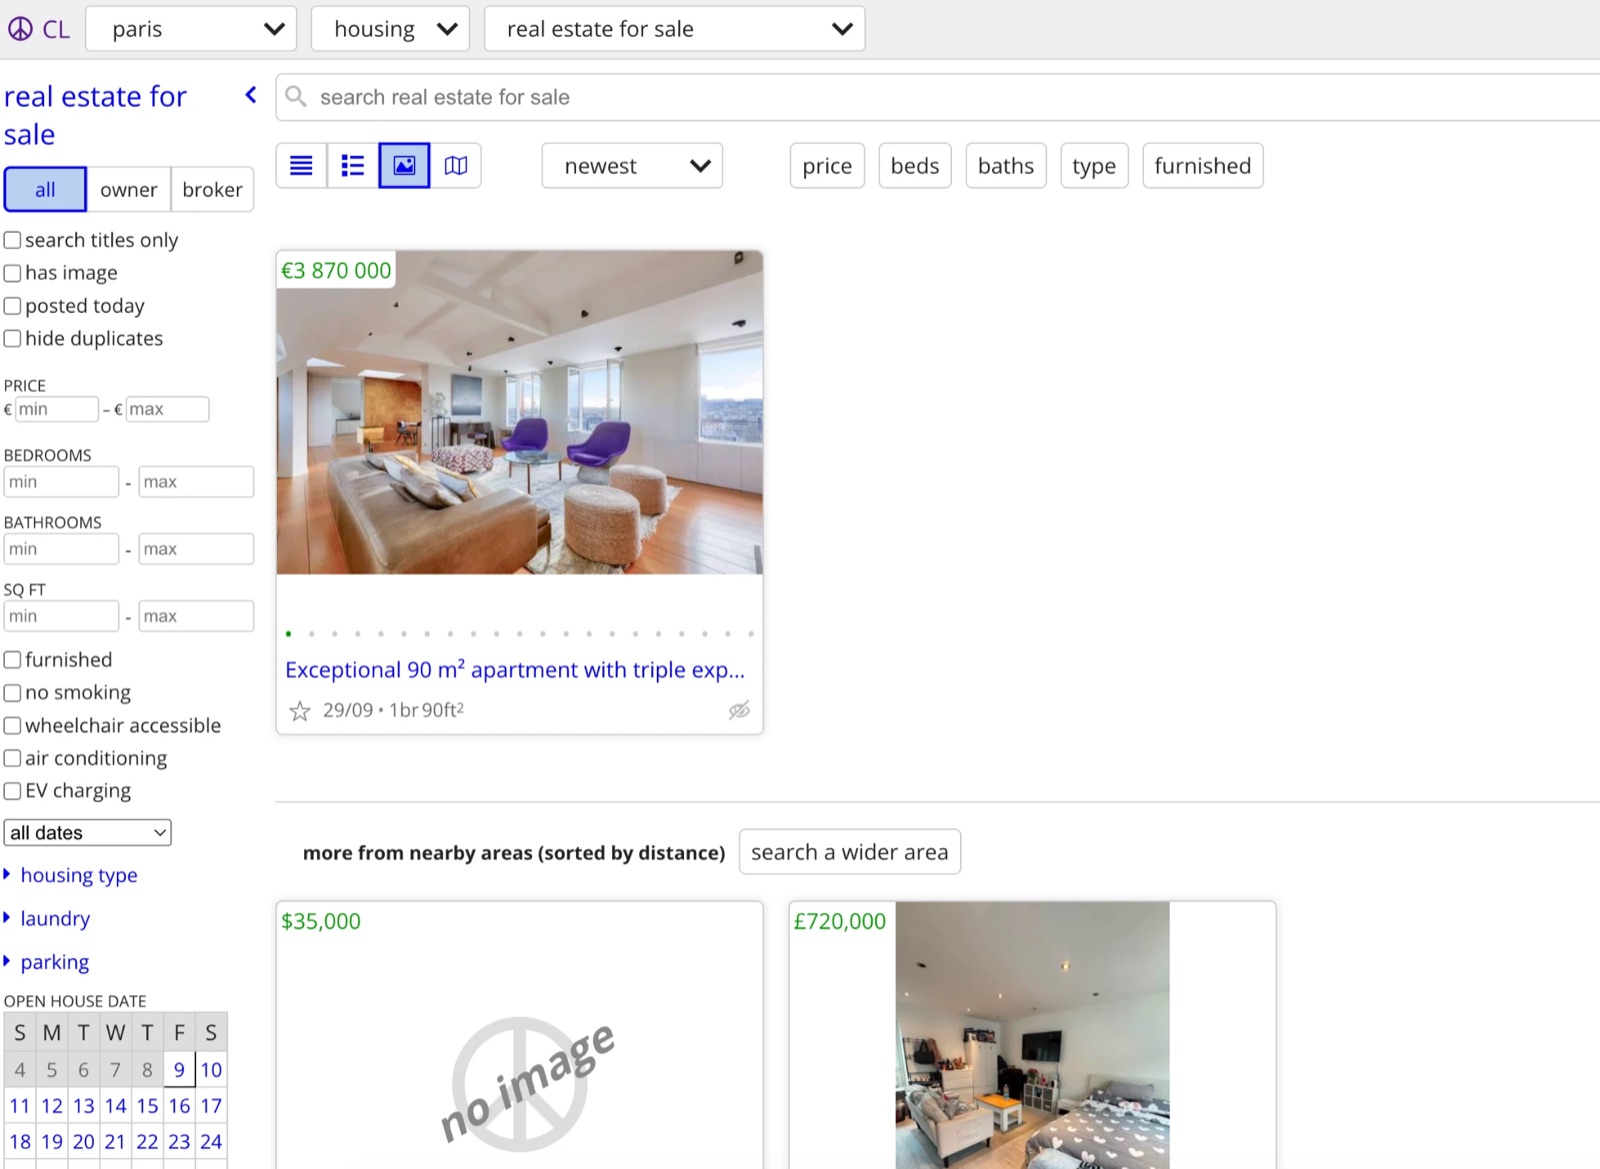
Task: Select day 17 in open house calendar
Action: click(211, 1106)
